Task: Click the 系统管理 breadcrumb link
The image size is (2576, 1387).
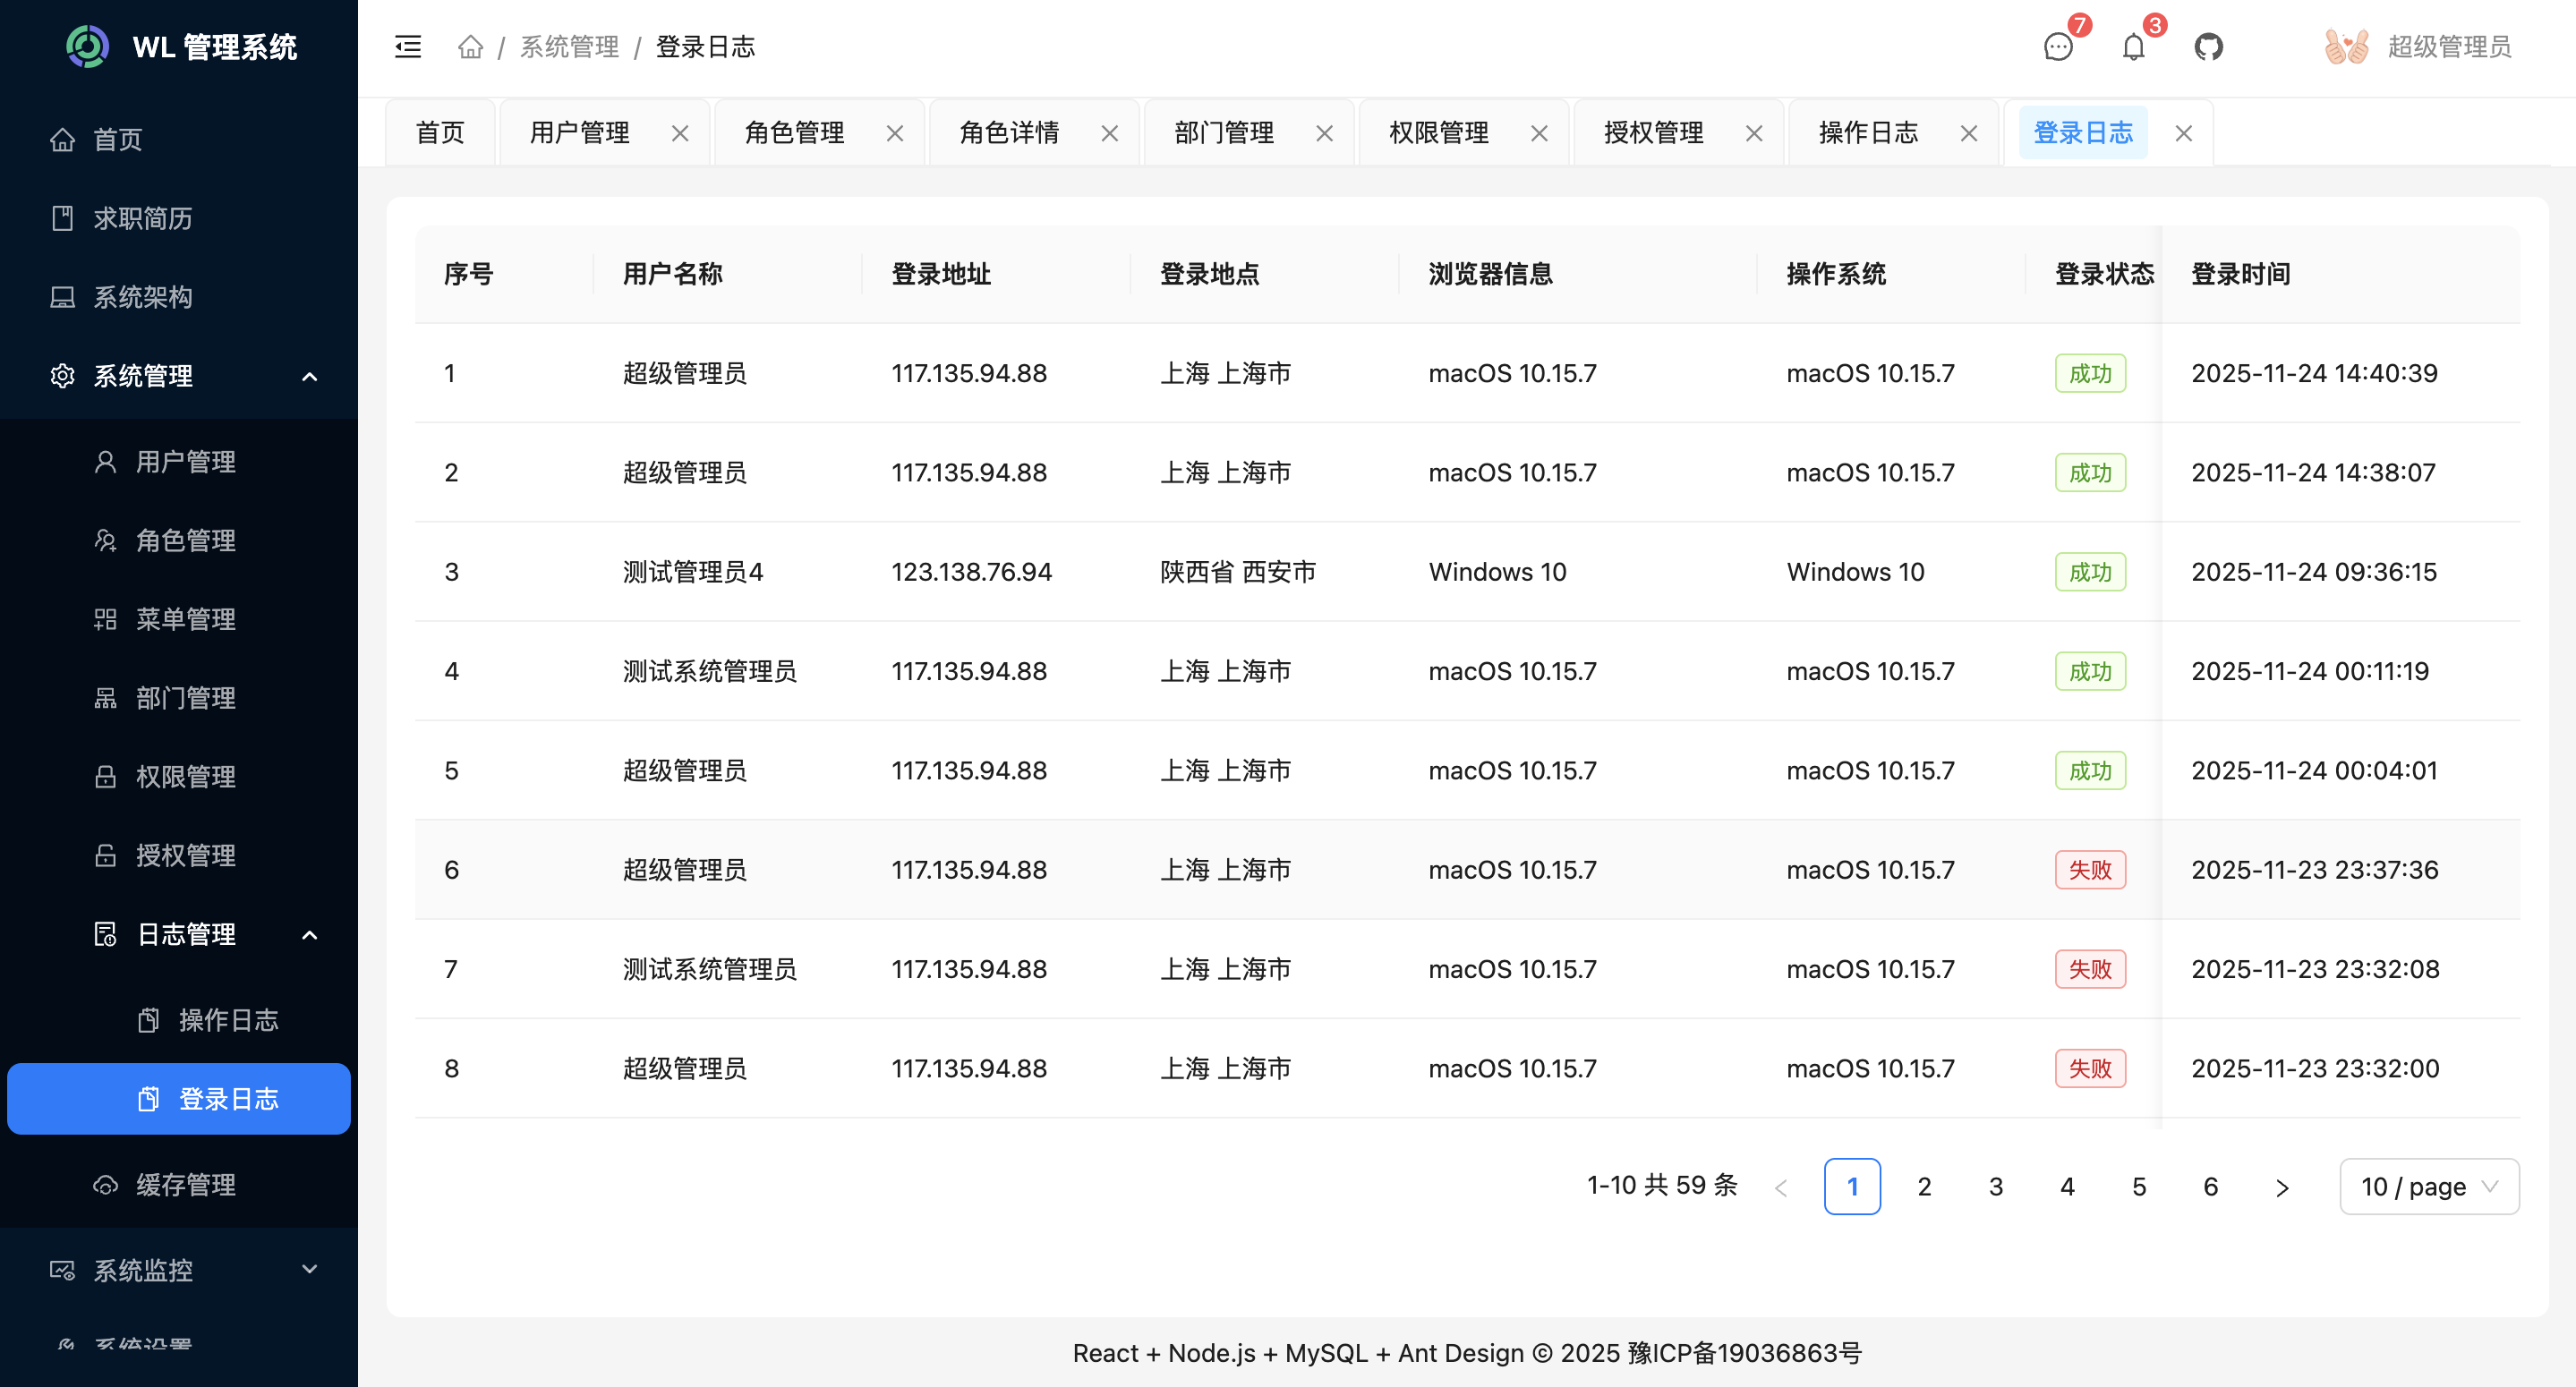Action: tap(569, 47)
